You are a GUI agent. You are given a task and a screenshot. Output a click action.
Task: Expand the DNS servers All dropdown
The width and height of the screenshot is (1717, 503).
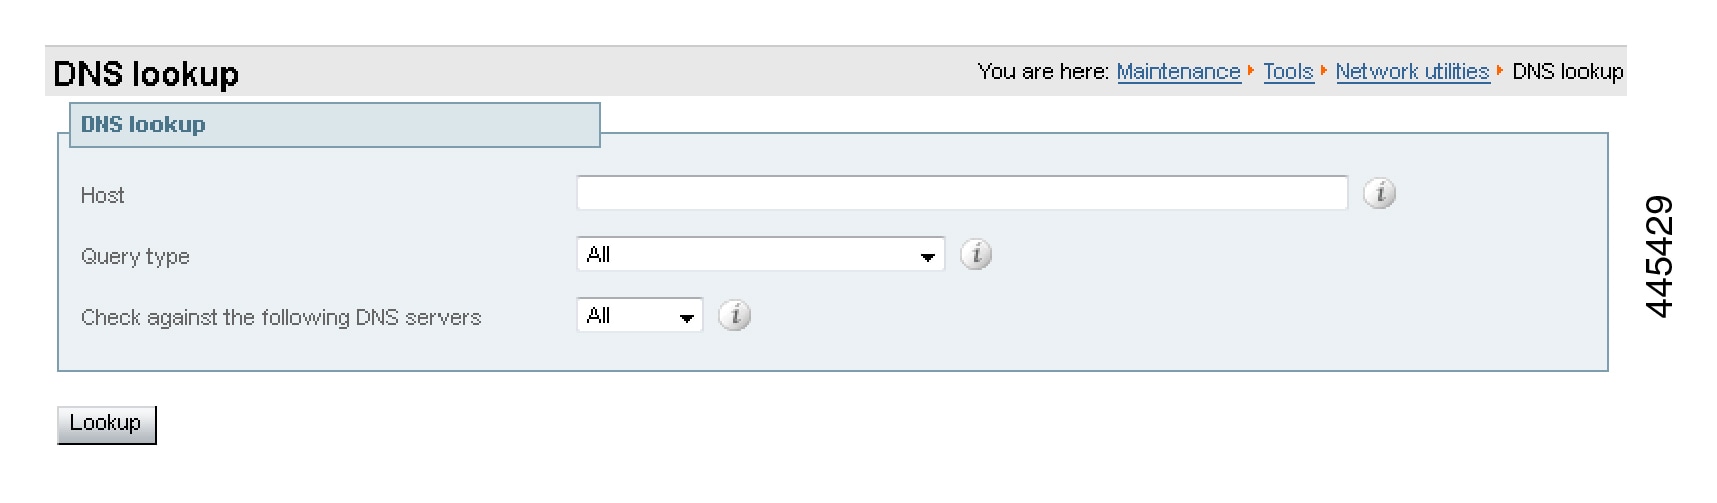coord(640,315)
